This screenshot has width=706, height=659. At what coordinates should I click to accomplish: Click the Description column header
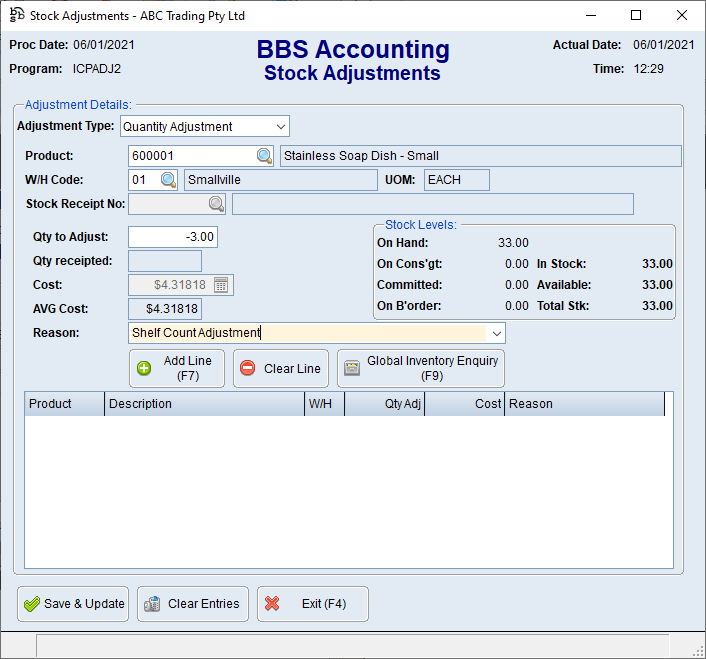[204, 404]
